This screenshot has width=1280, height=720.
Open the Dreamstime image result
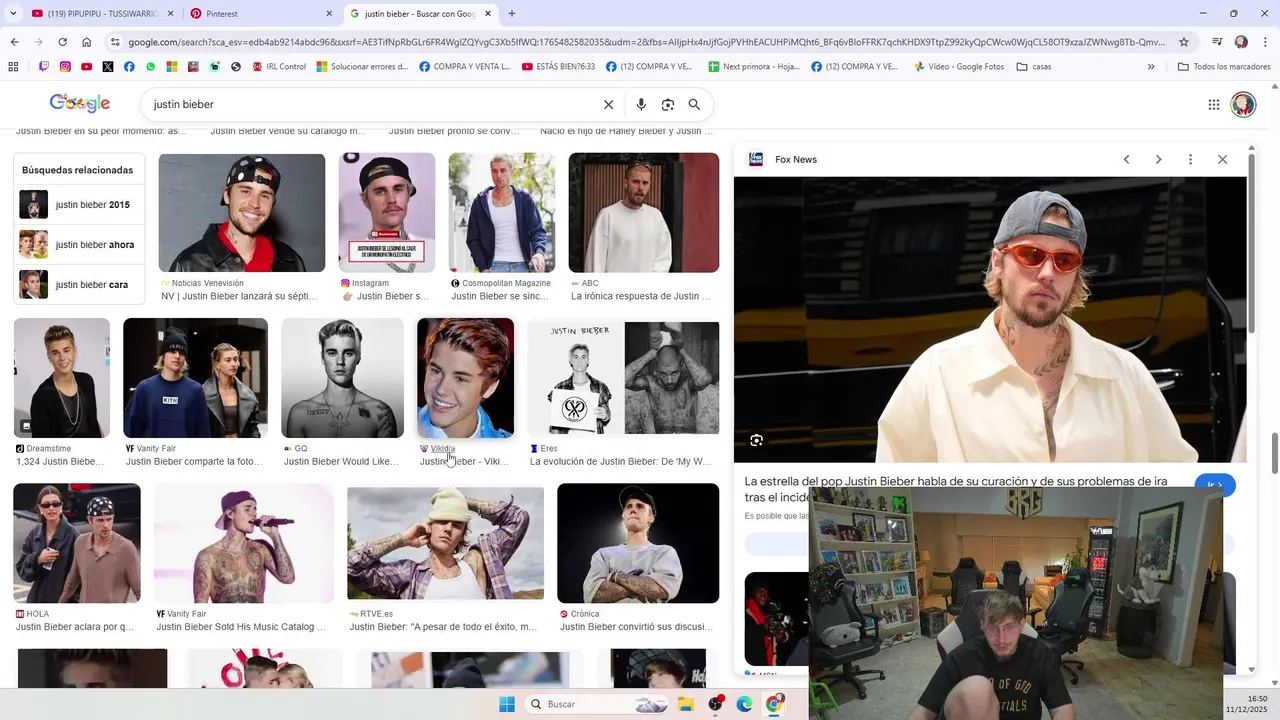pos(62,378)
